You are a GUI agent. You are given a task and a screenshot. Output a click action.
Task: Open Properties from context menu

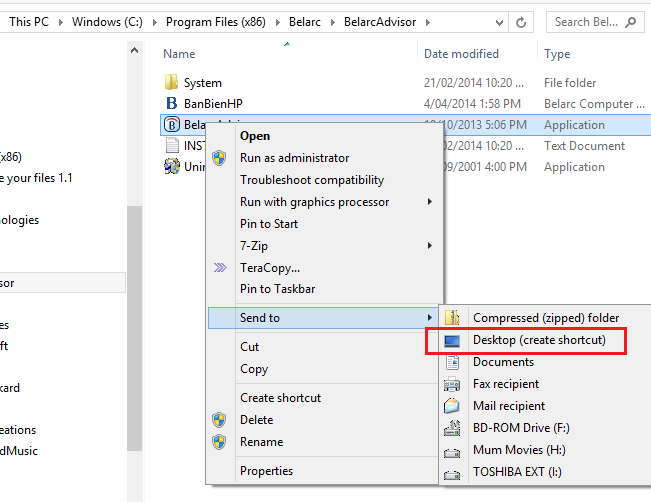click(266, 471)
